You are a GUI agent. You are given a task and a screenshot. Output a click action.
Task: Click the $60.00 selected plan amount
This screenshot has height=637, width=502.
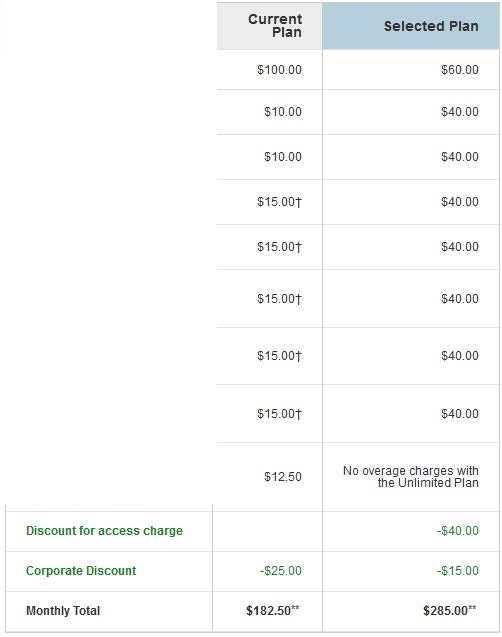(x=460, y=69)
